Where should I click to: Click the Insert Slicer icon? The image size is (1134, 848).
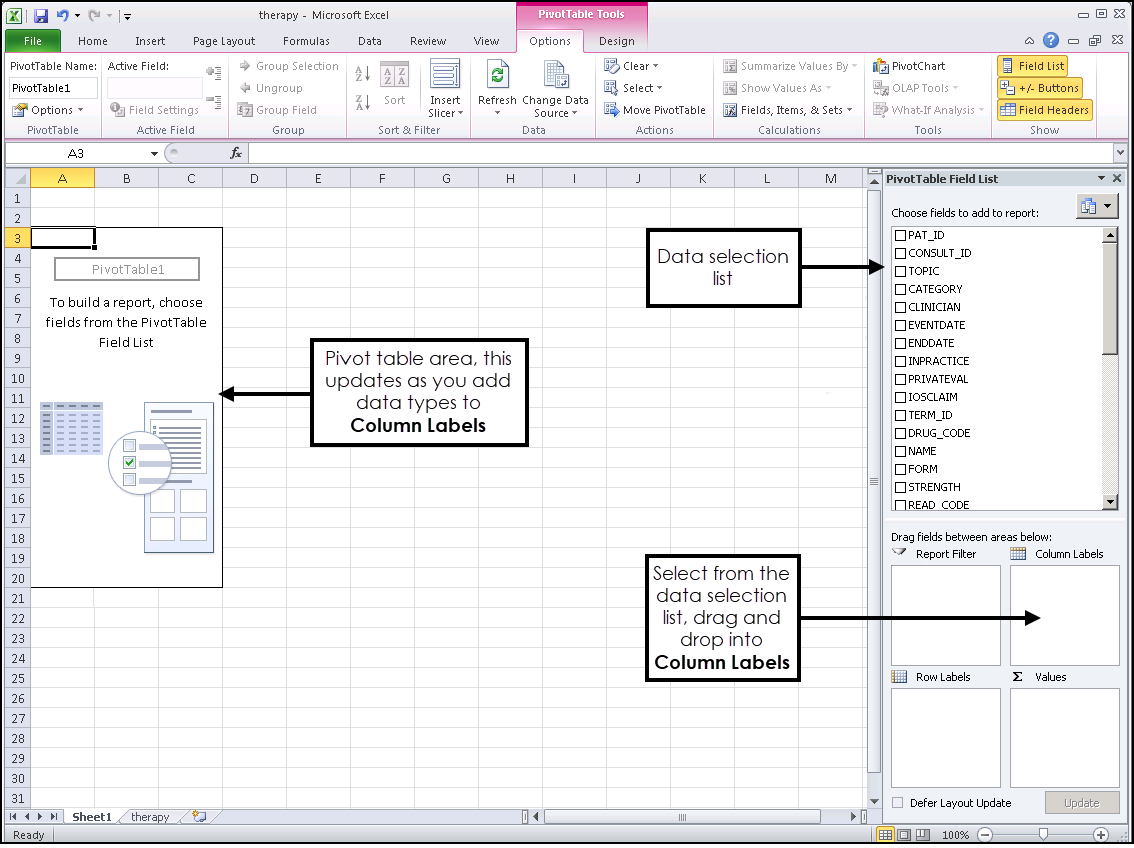(445, 77)
